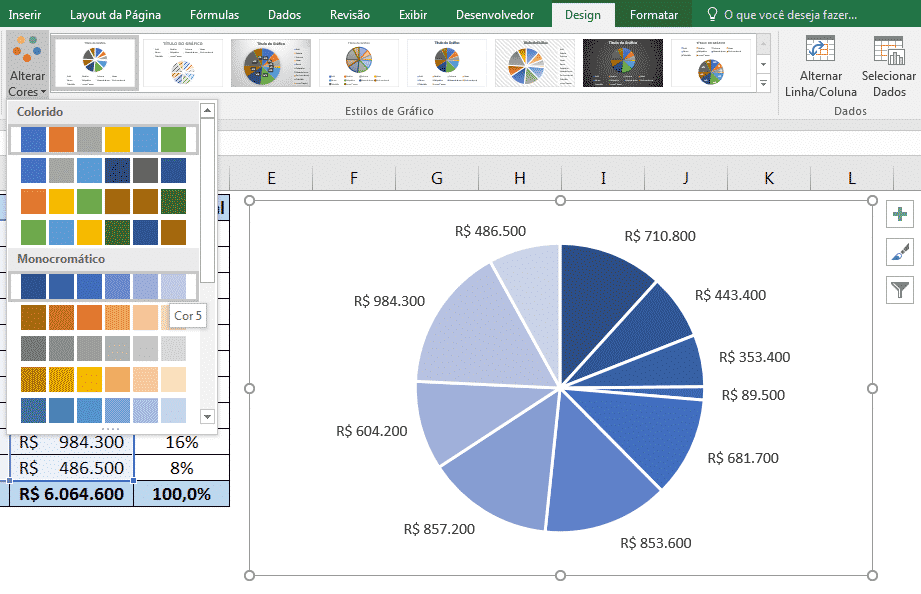The height and width of the screenshot is (594, 921).
Task: Select the first chart style thumbnail
Action: 95,63
